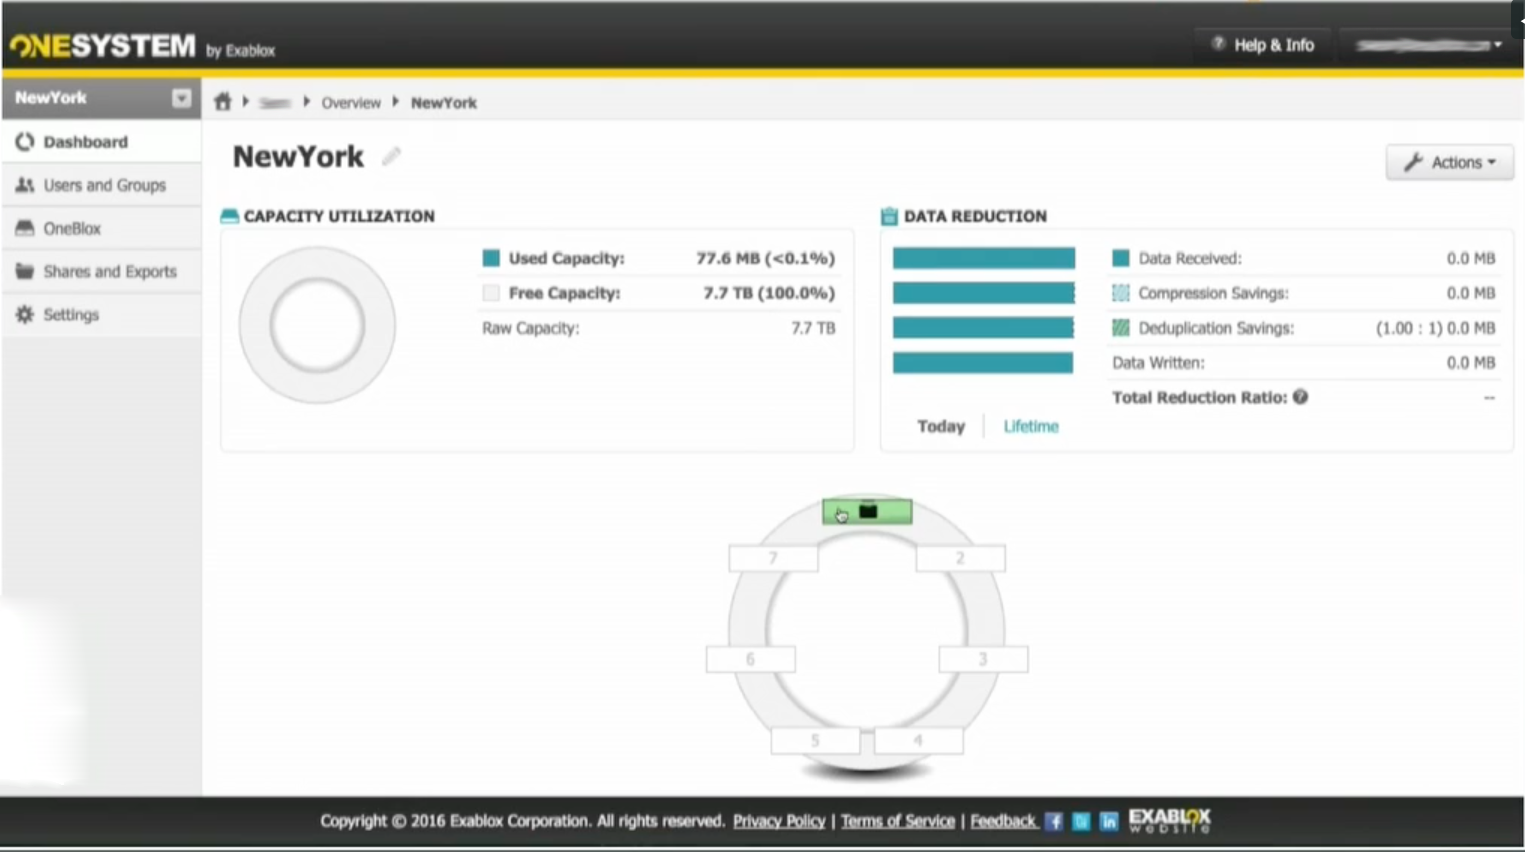Image resolution: width=1525 pixels, height=852 pixels.
Task: Select empty node slot 2 in ring
Action: tap(961, 558)
